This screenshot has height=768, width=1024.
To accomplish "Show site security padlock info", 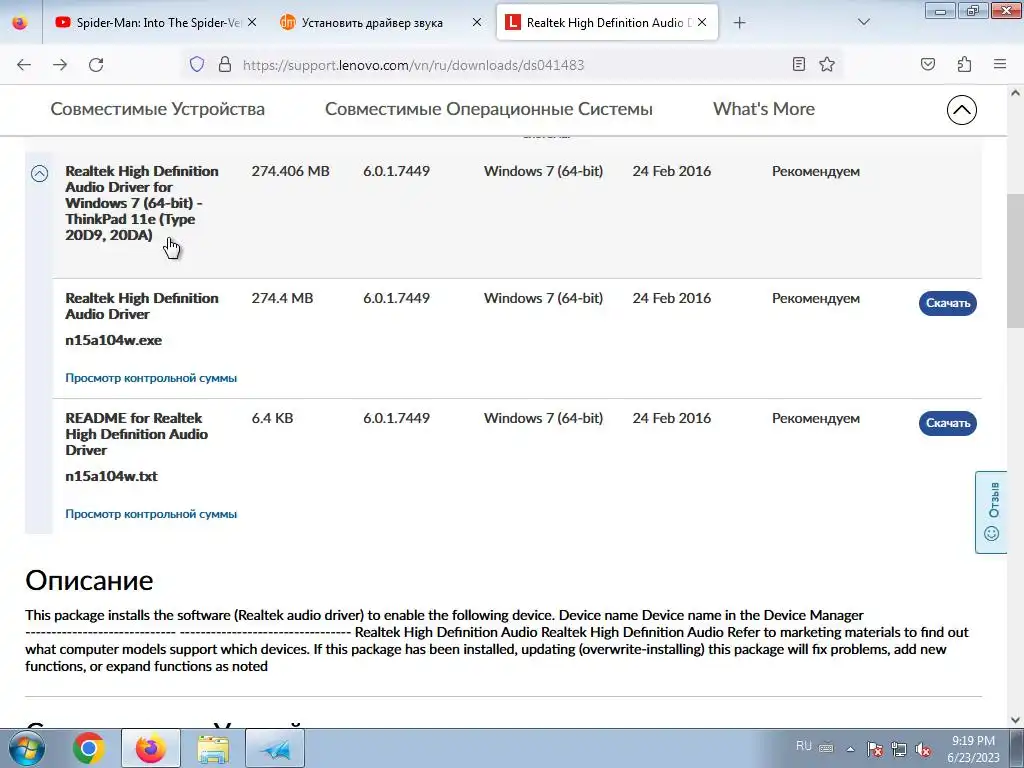I will click(x=225, y=64).
